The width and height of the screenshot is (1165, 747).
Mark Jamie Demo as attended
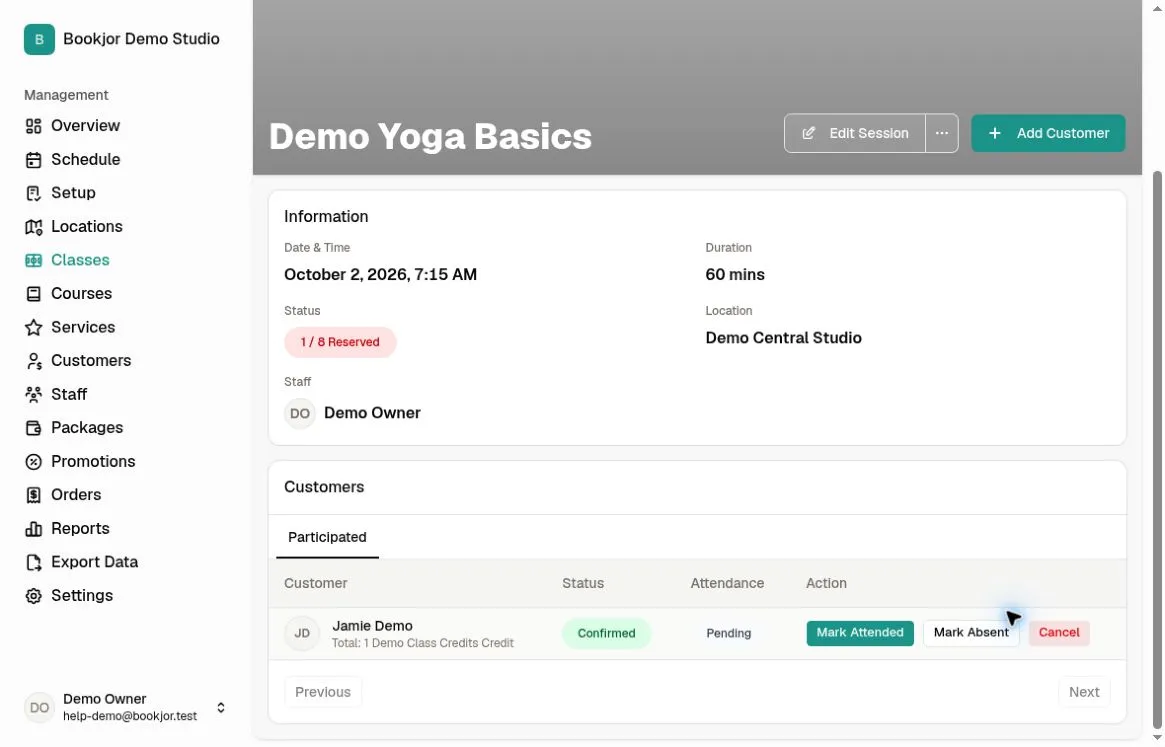pyautogui.click(x=860, y=633)
